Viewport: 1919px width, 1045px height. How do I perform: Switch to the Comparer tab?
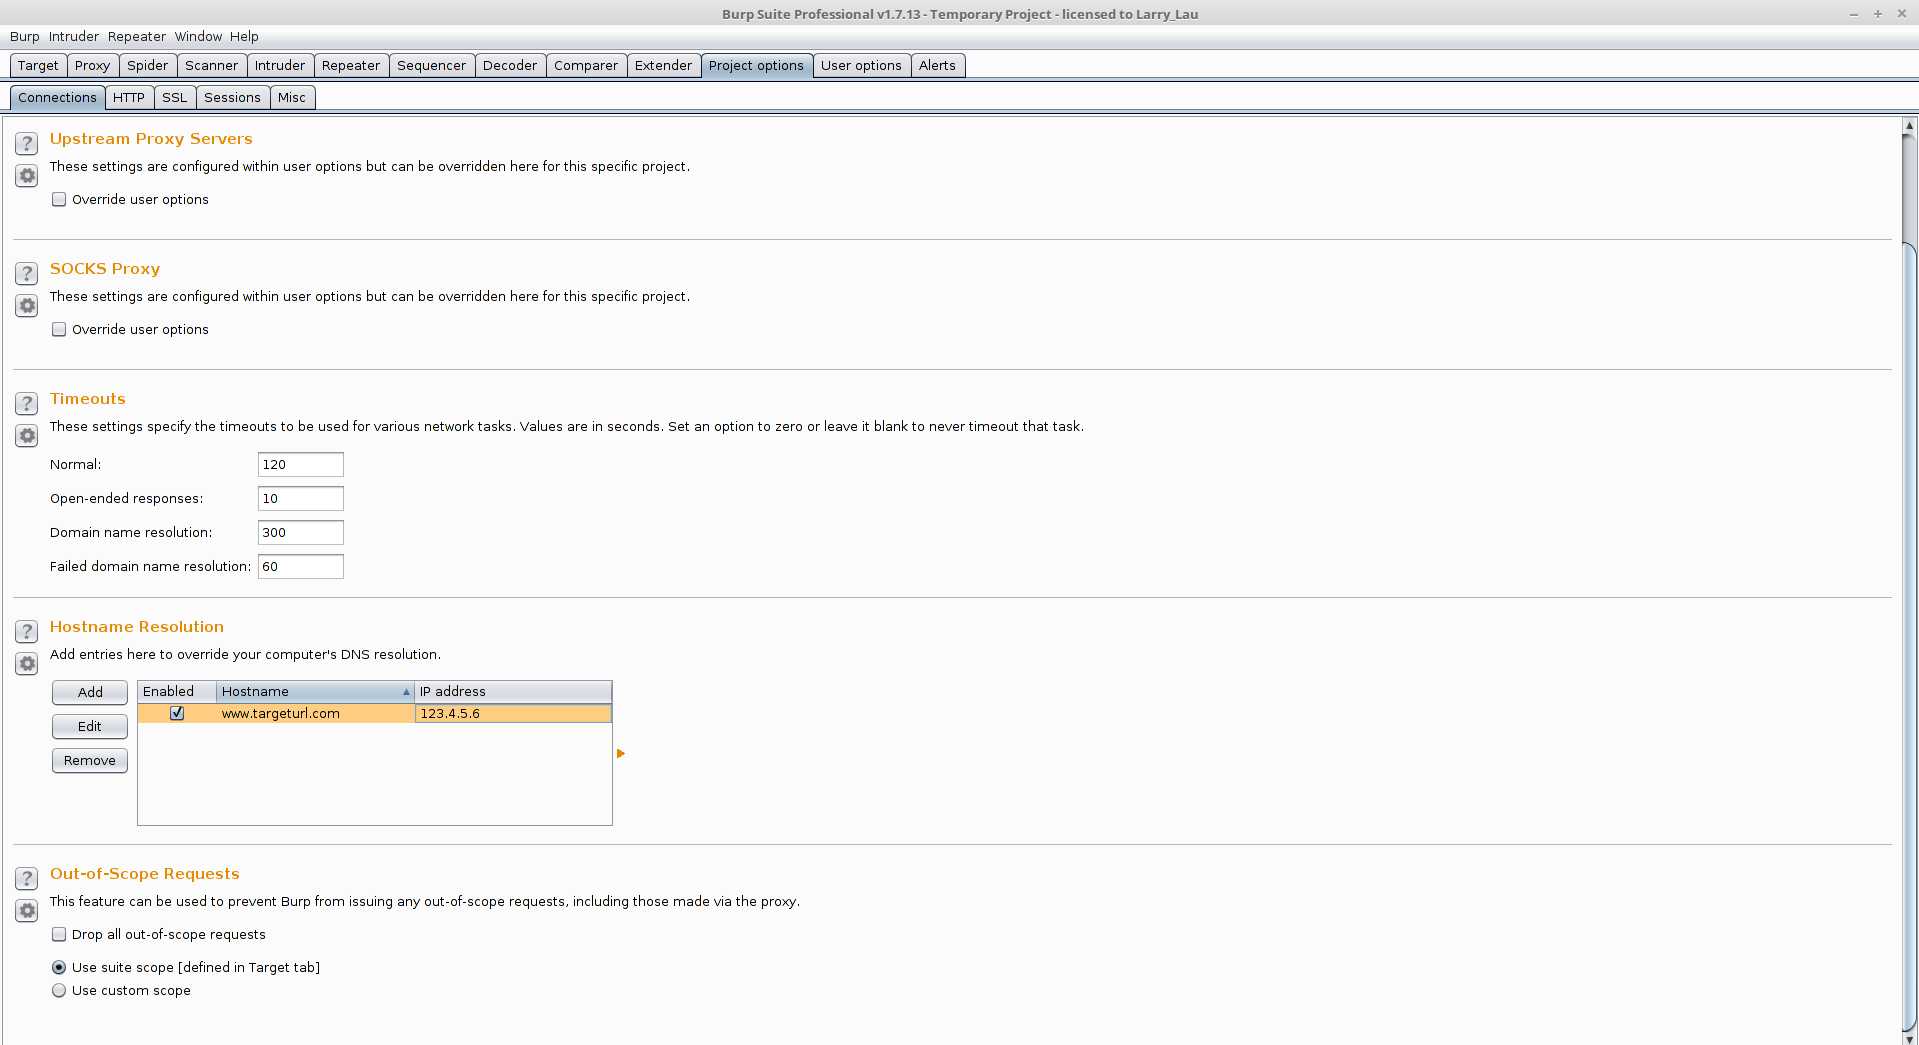pyautogui.click(x=586, y=65)
